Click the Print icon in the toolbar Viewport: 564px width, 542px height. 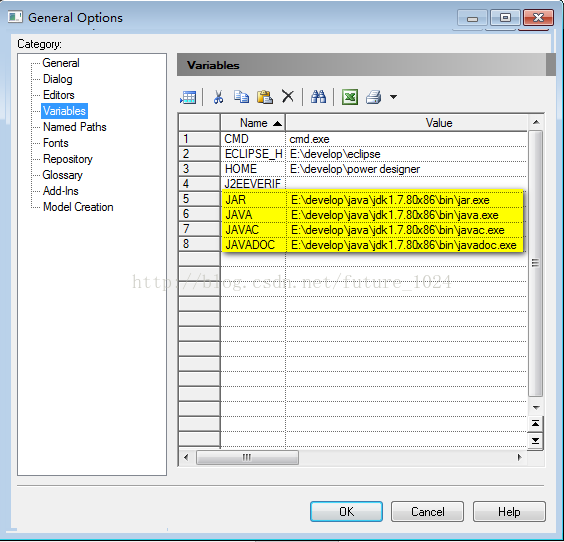374,97
